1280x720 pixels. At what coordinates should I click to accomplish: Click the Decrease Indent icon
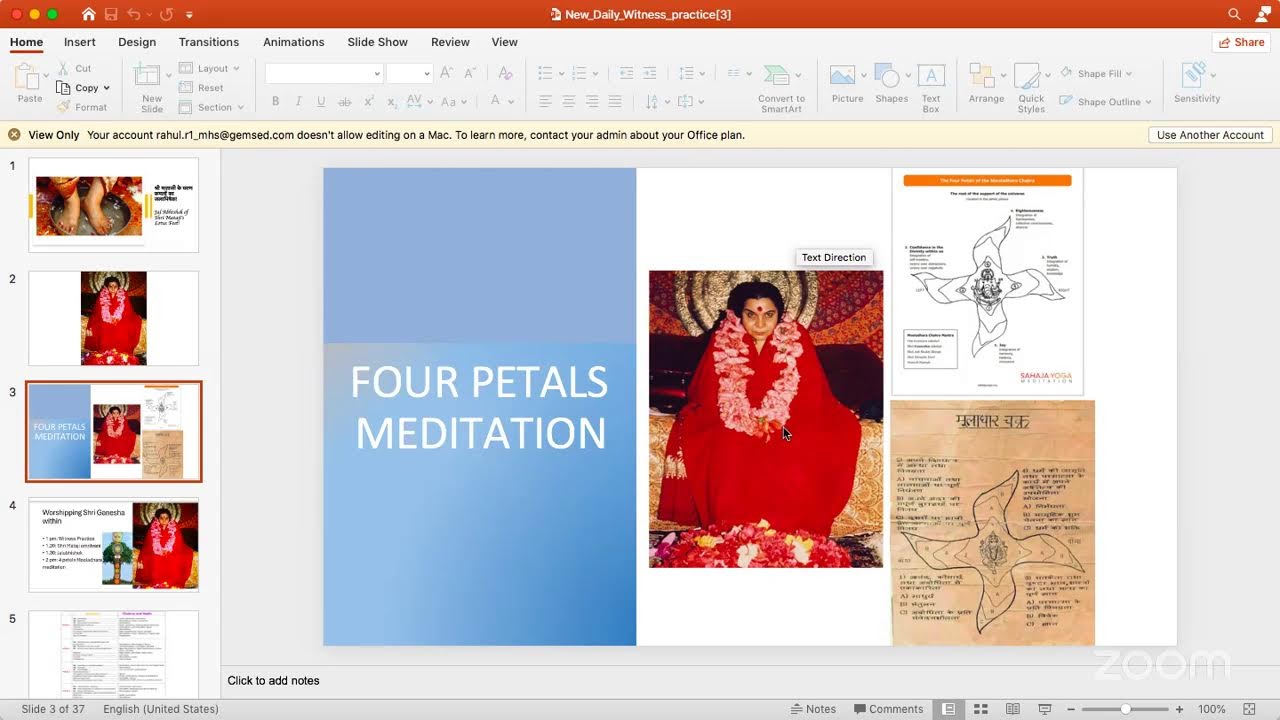[x=626, y=72]
